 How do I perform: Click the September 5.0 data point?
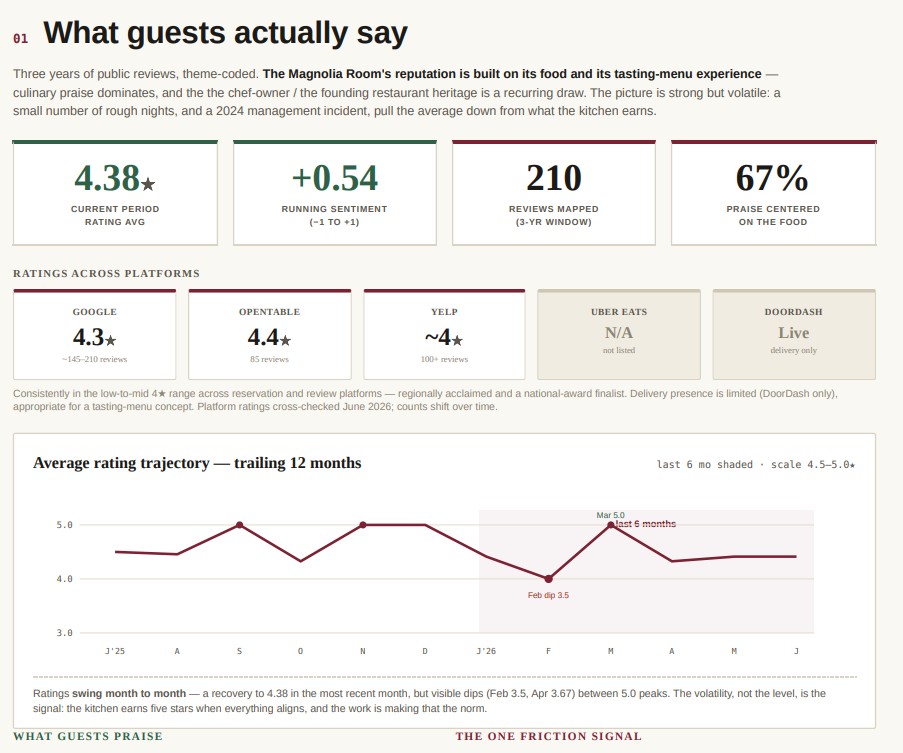pyautogui.click(x=240, y=525)
